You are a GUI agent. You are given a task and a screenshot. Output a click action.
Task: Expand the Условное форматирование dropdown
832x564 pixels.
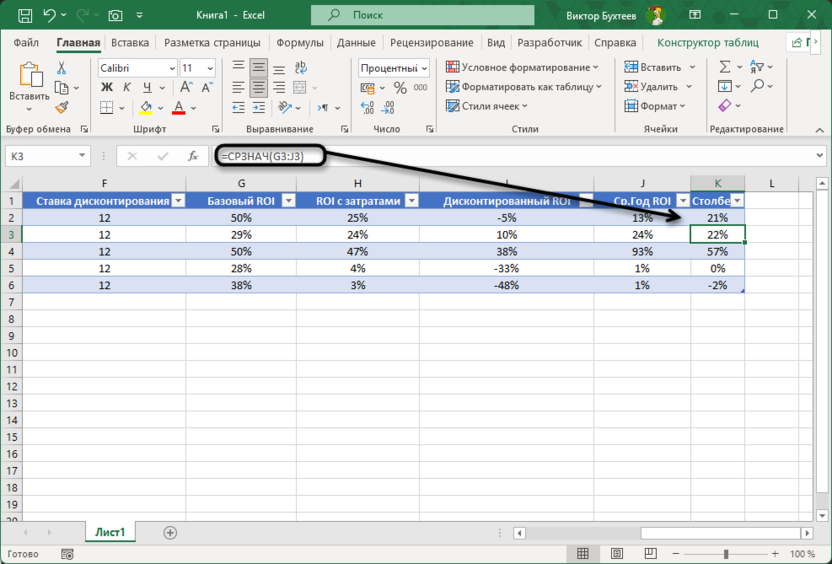pyautogui.click(x=596, y=68)
